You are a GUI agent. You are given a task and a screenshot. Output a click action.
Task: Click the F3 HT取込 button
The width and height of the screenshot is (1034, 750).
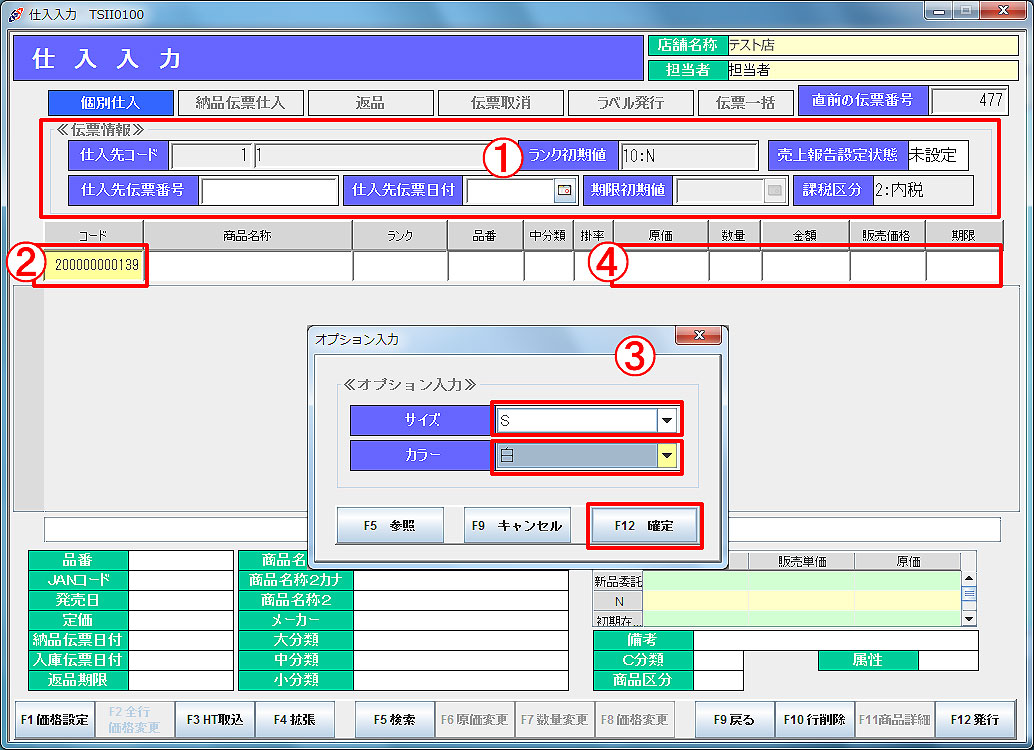215,719
